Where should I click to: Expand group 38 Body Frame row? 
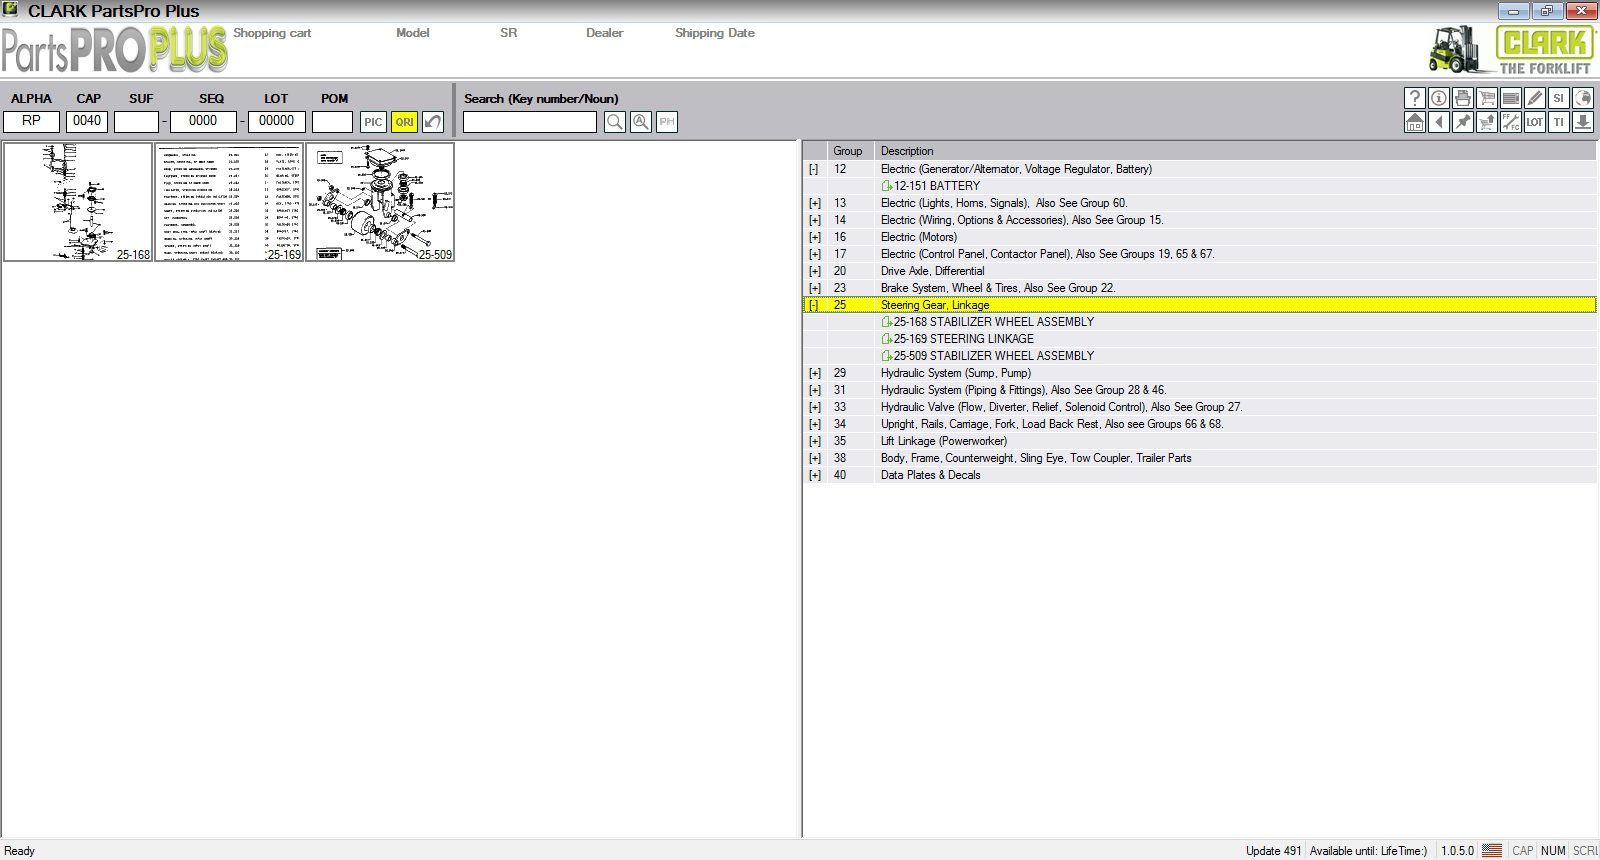tap(814, 458)
